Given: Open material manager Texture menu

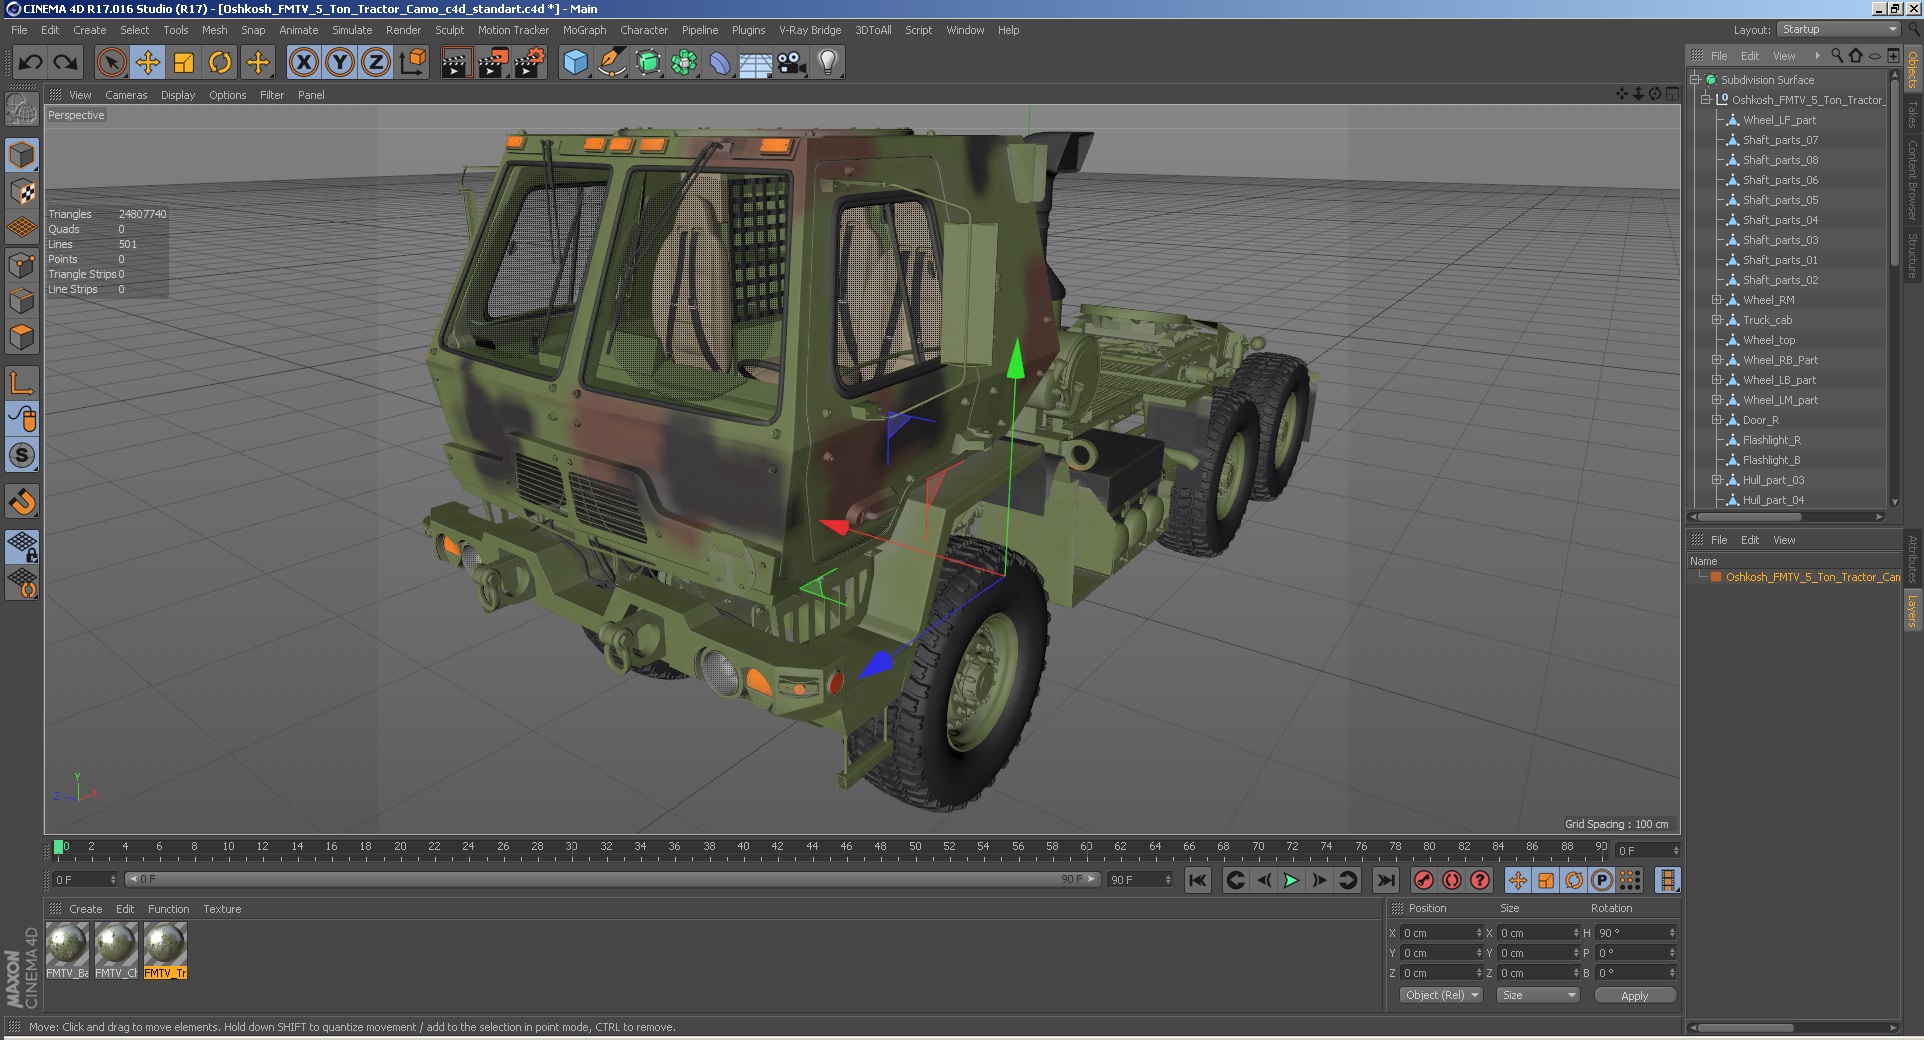Looking at the screenshot, I should [222, 909].
